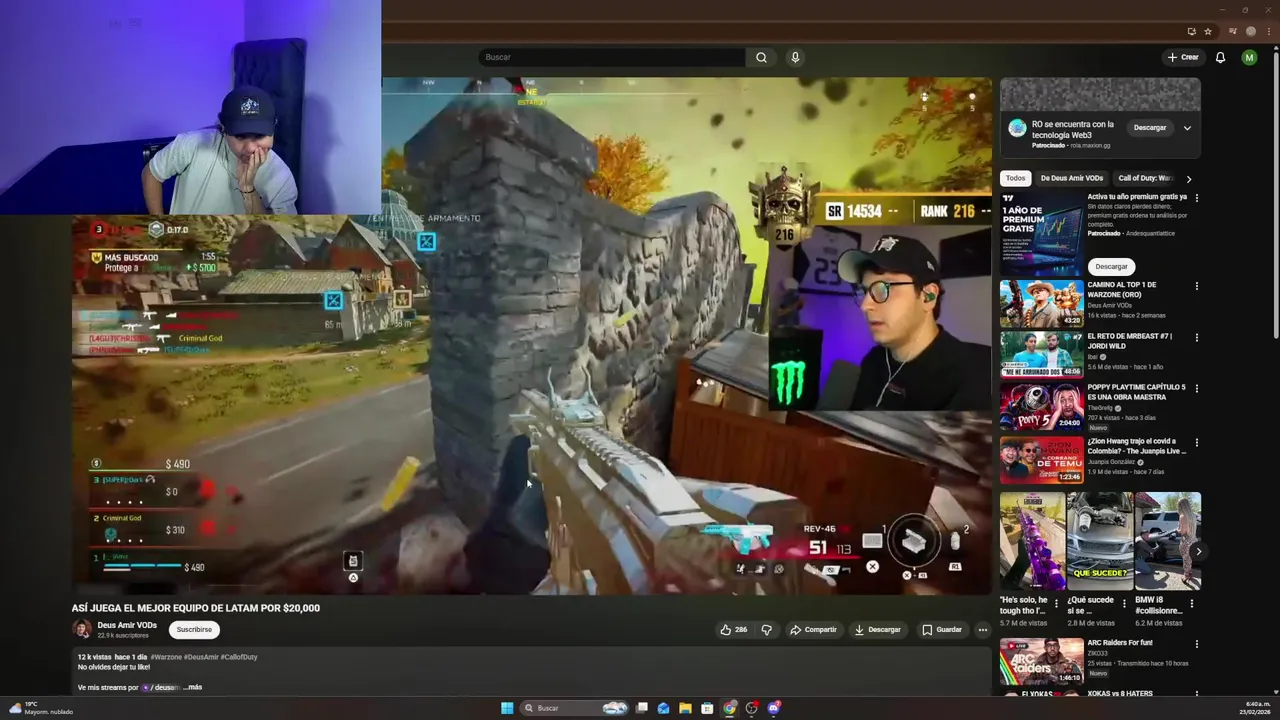Click the Chrome bookmark star icon
Image resolution: width=1280 pixels, height=720 pixels.
click(1208, 31)
